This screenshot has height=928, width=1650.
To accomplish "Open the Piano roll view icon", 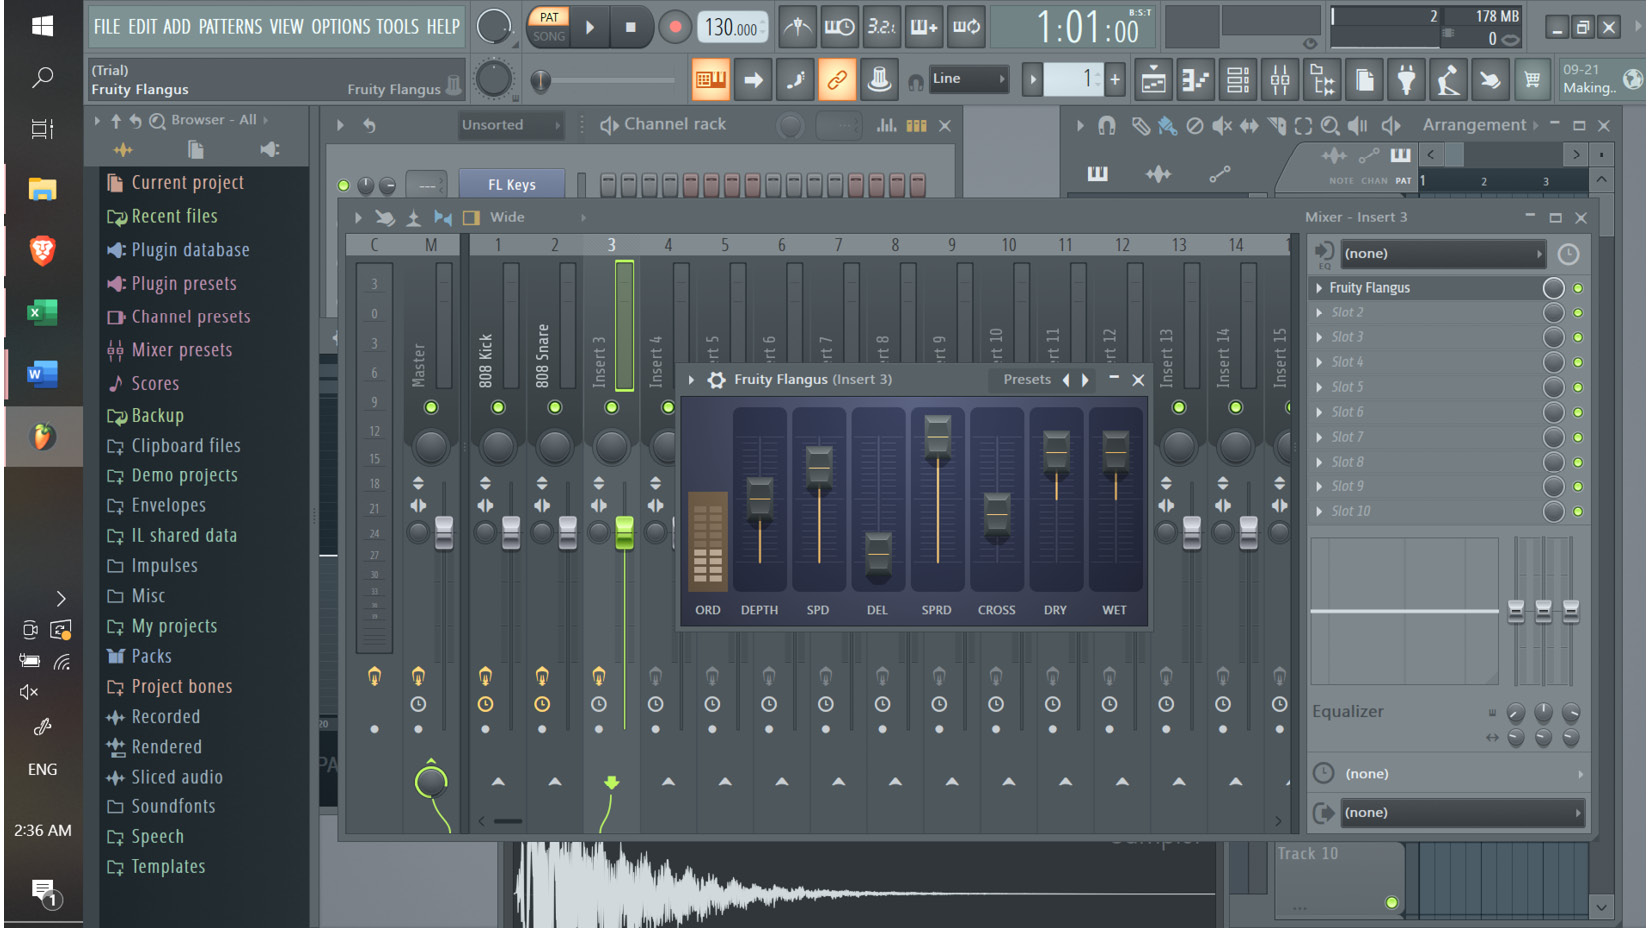I will (x=1196, y=80).
